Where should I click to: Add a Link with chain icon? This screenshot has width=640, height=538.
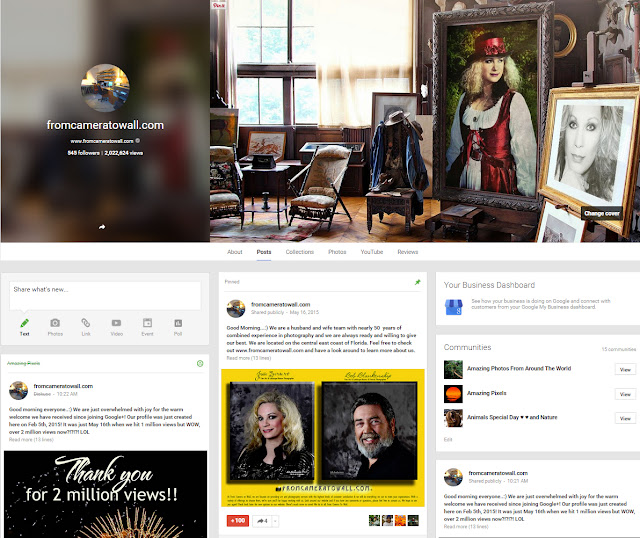point(86,323)
